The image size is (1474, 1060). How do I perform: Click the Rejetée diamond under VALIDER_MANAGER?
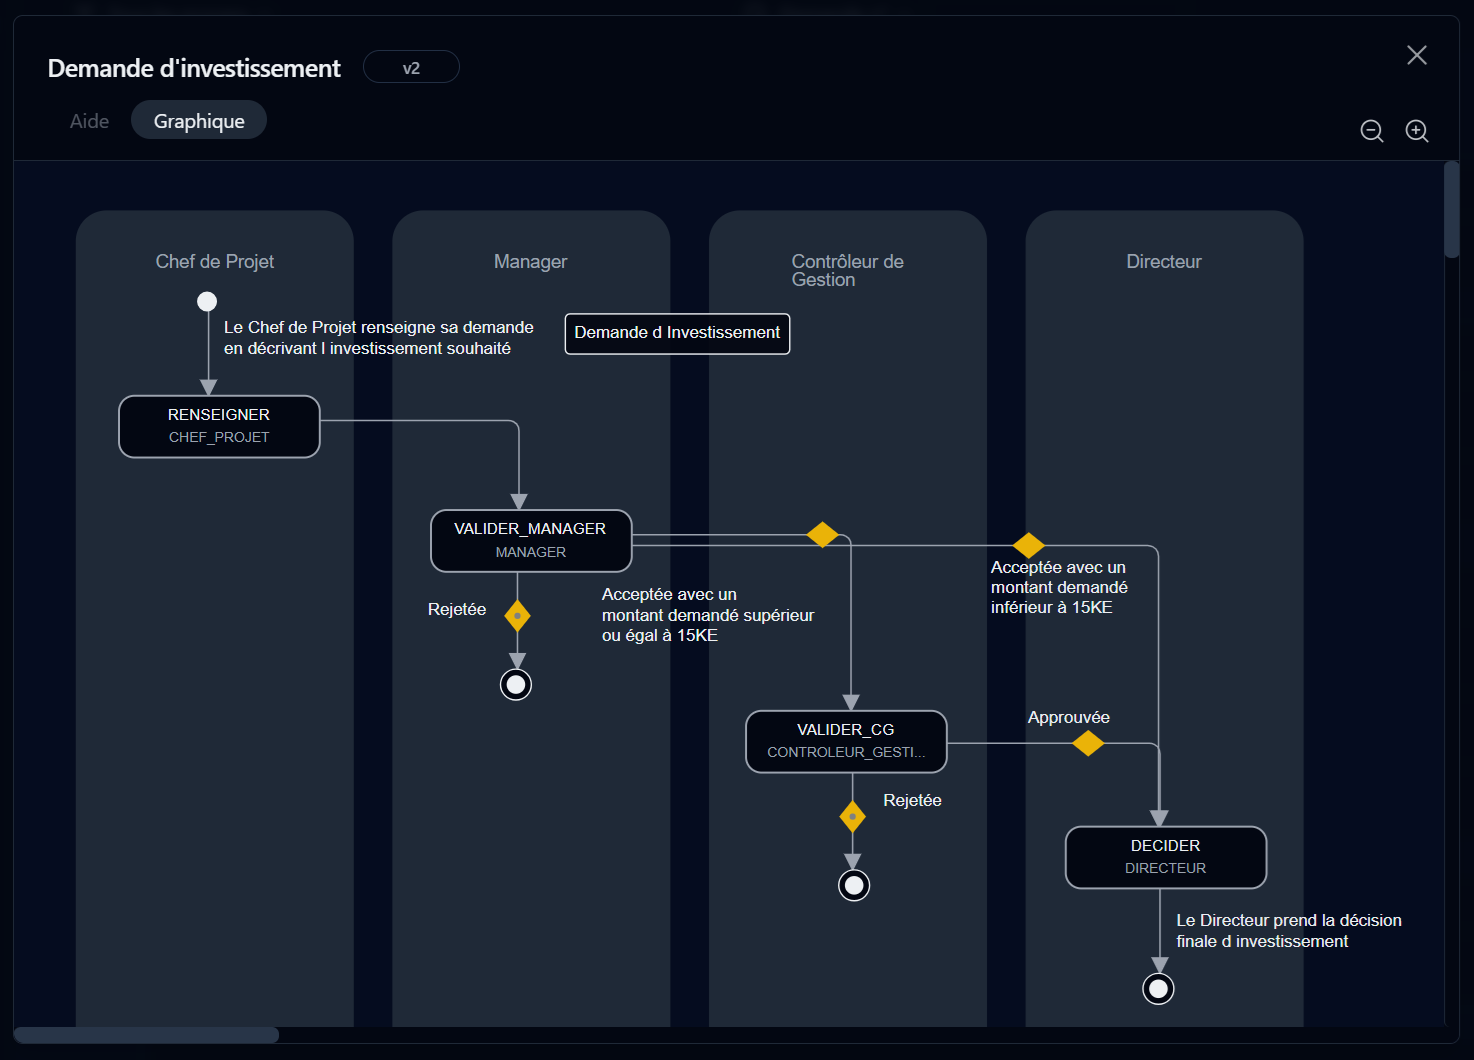point(517,615)
